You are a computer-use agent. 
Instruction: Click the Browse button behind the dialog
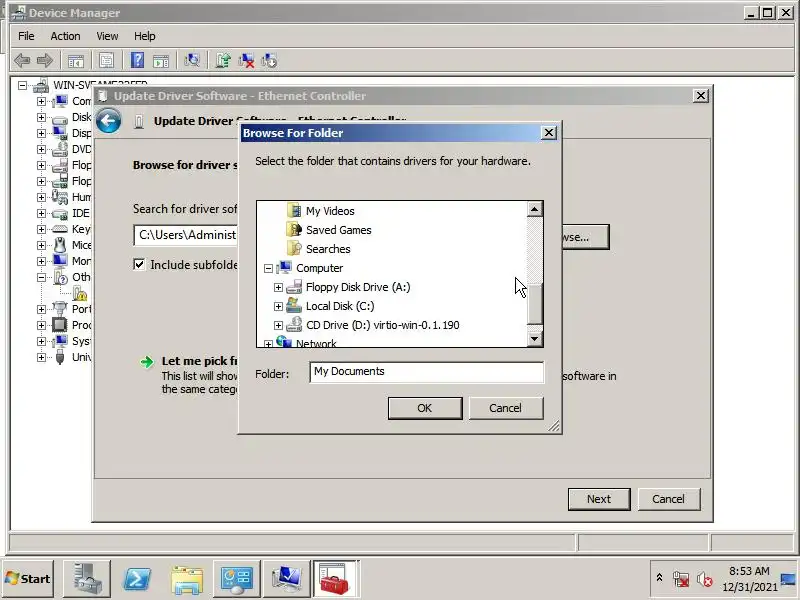(x=586, y=237)
